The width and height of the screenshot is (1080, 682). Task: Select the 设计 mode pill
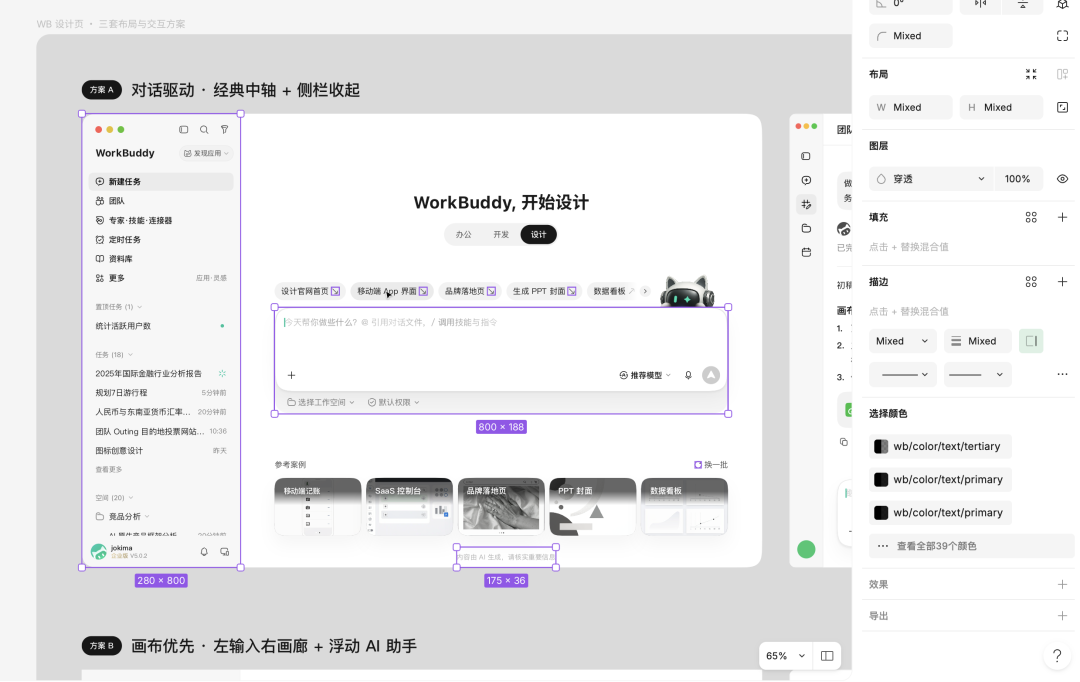click(x=539, y=235)
